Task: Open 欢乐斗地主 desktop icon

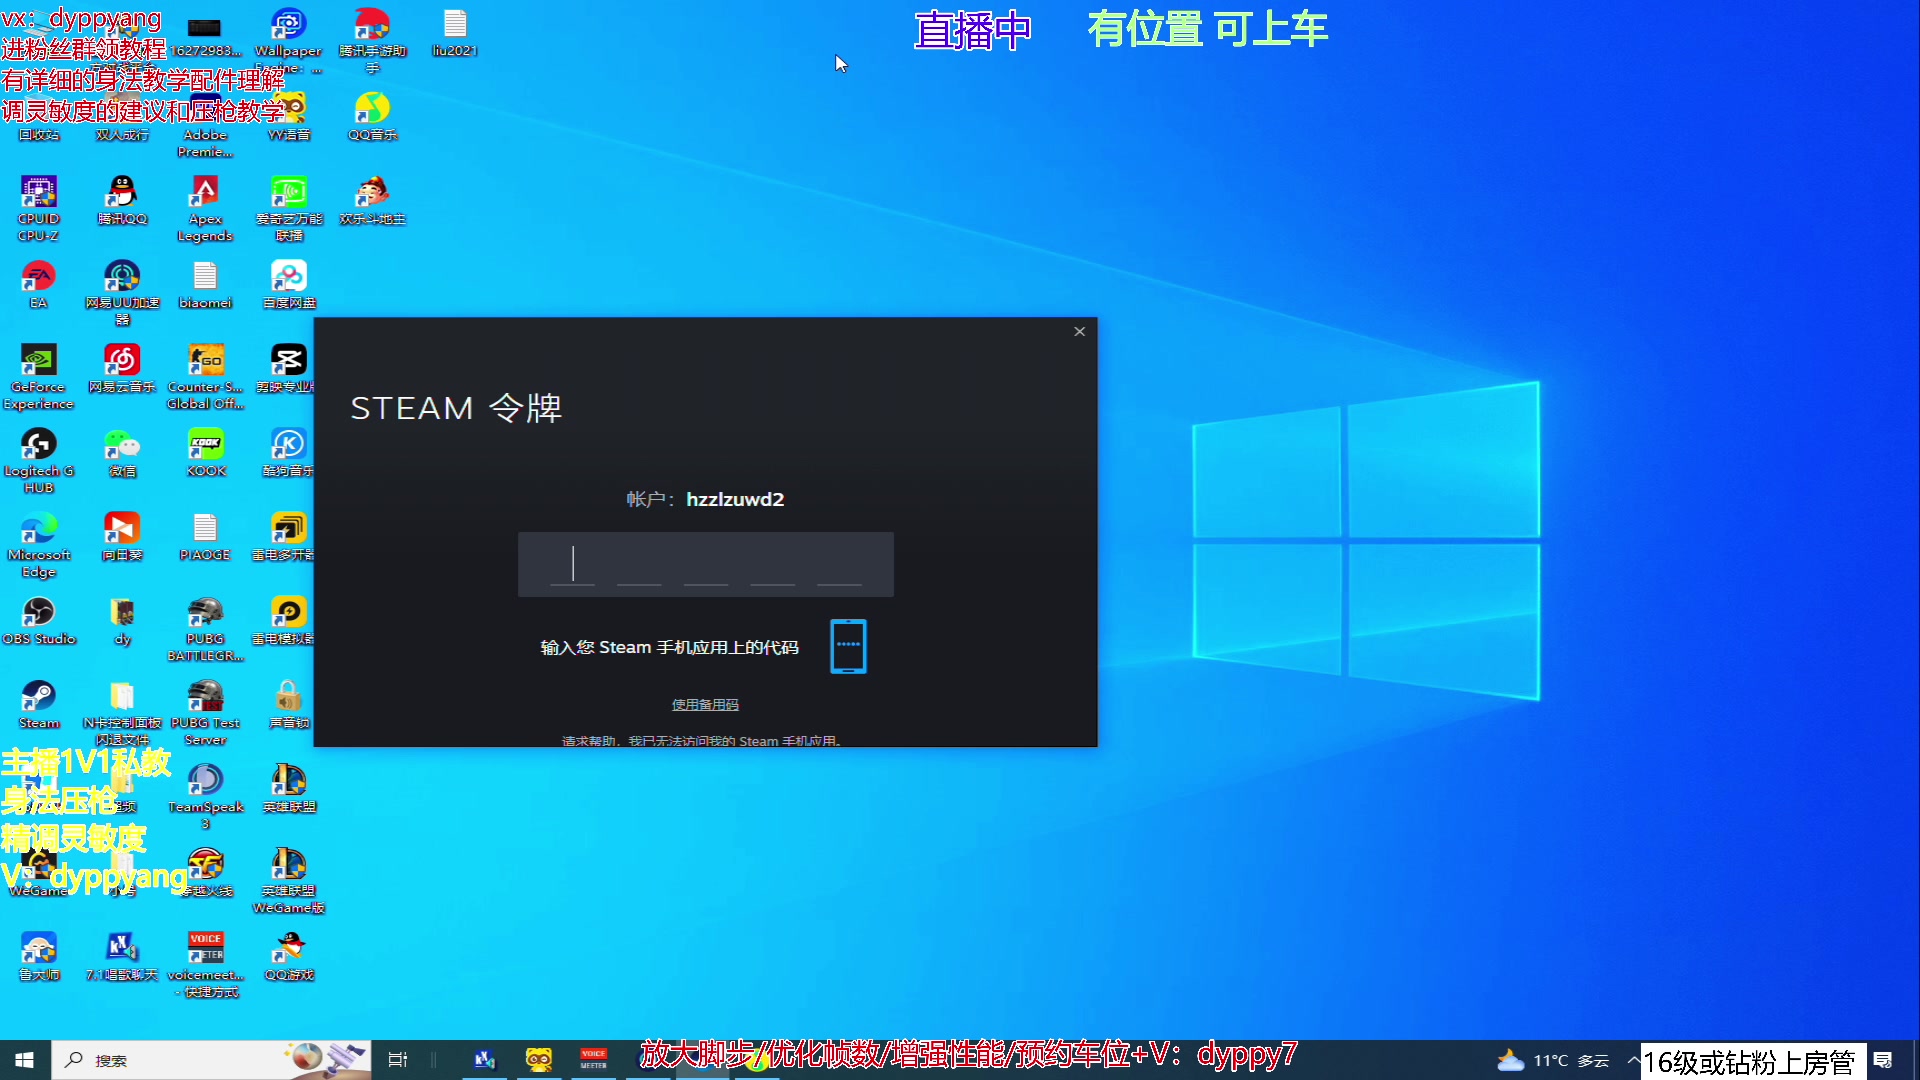Action: pos(372,200)
